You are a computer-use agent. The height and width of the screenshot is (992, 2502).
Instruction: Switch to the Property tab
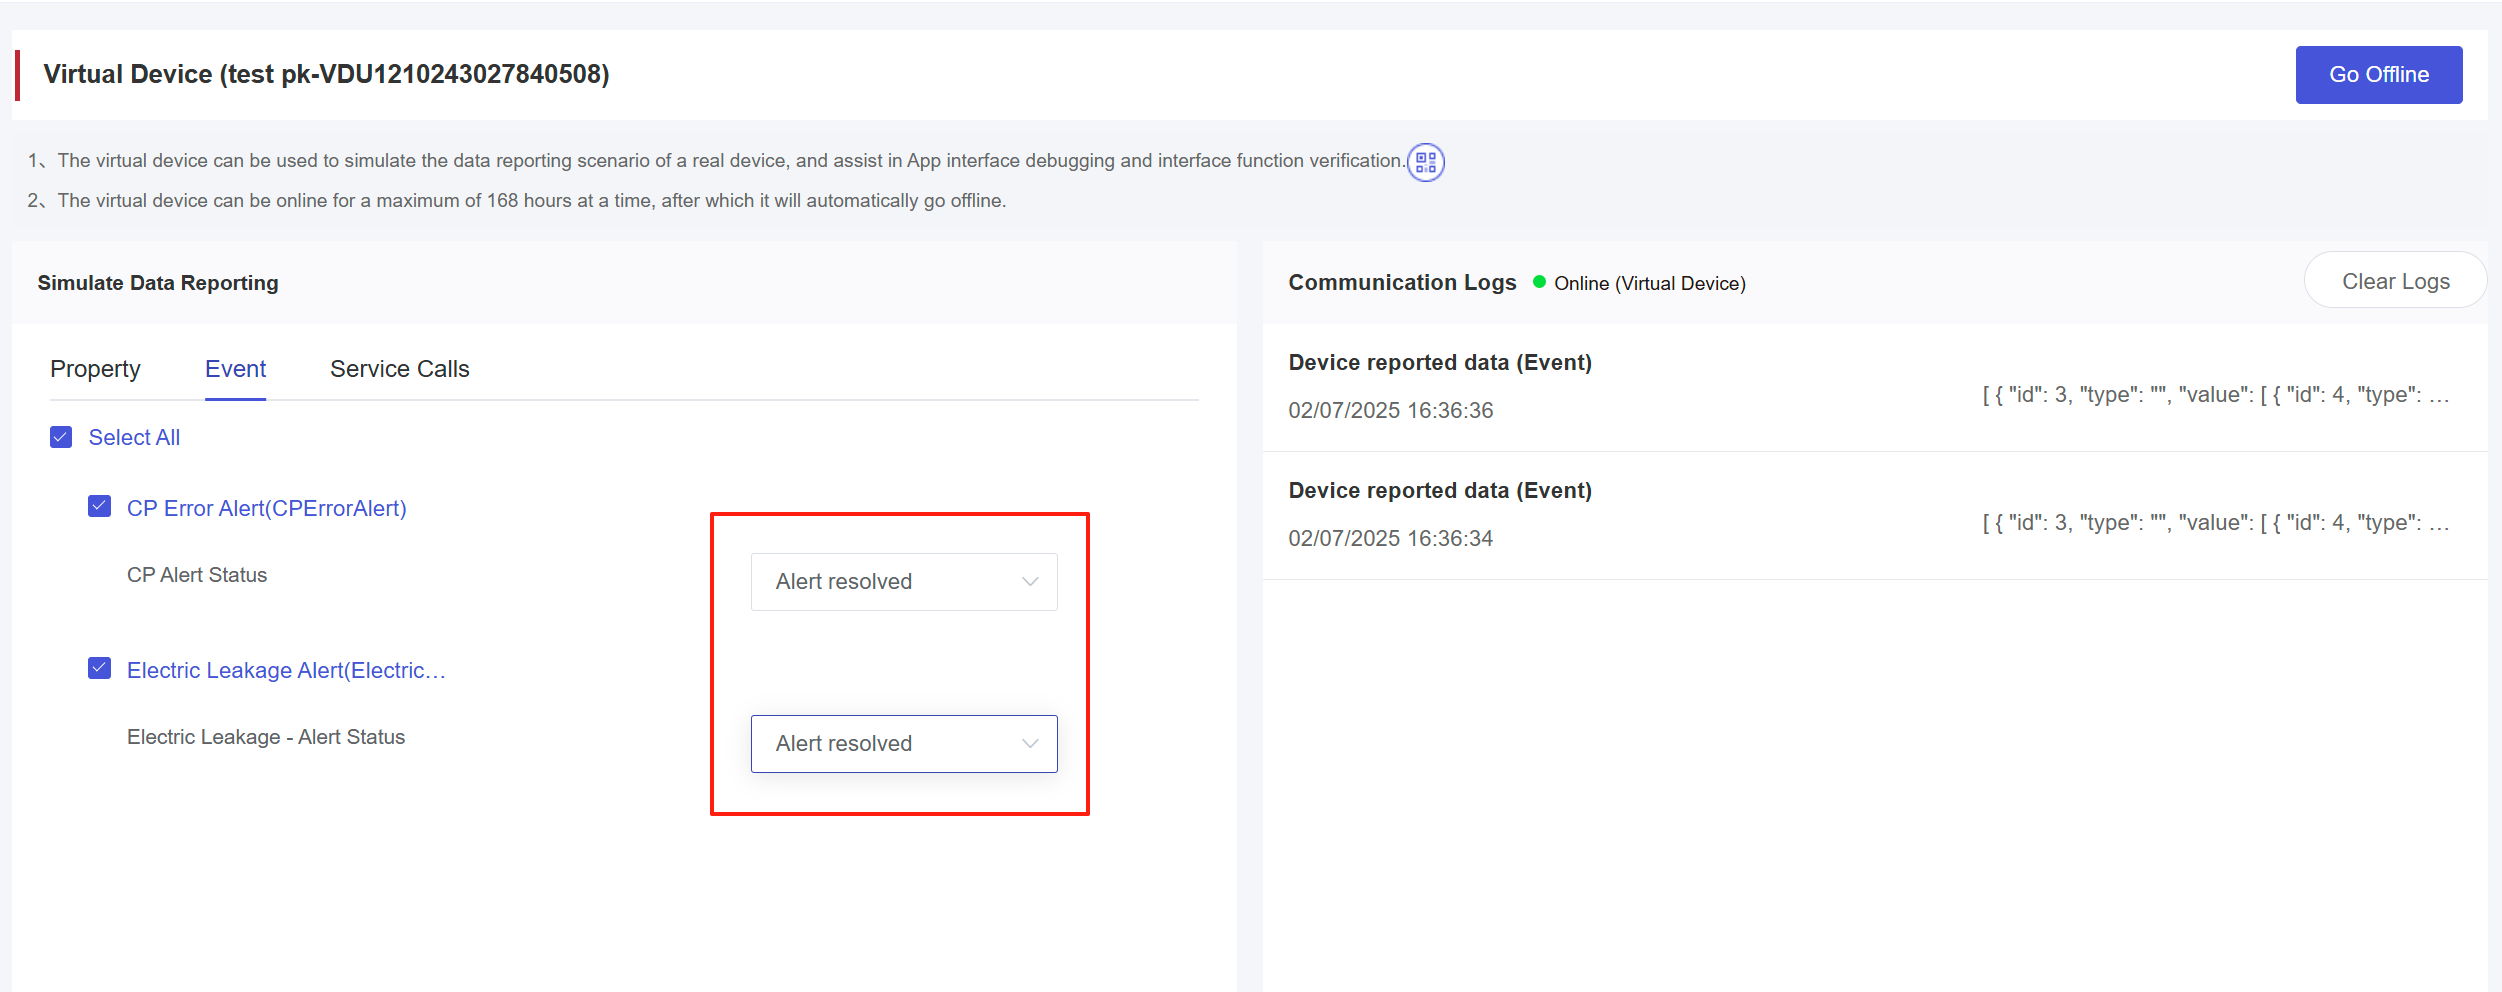pyautogui.click(x=95, y=369)
